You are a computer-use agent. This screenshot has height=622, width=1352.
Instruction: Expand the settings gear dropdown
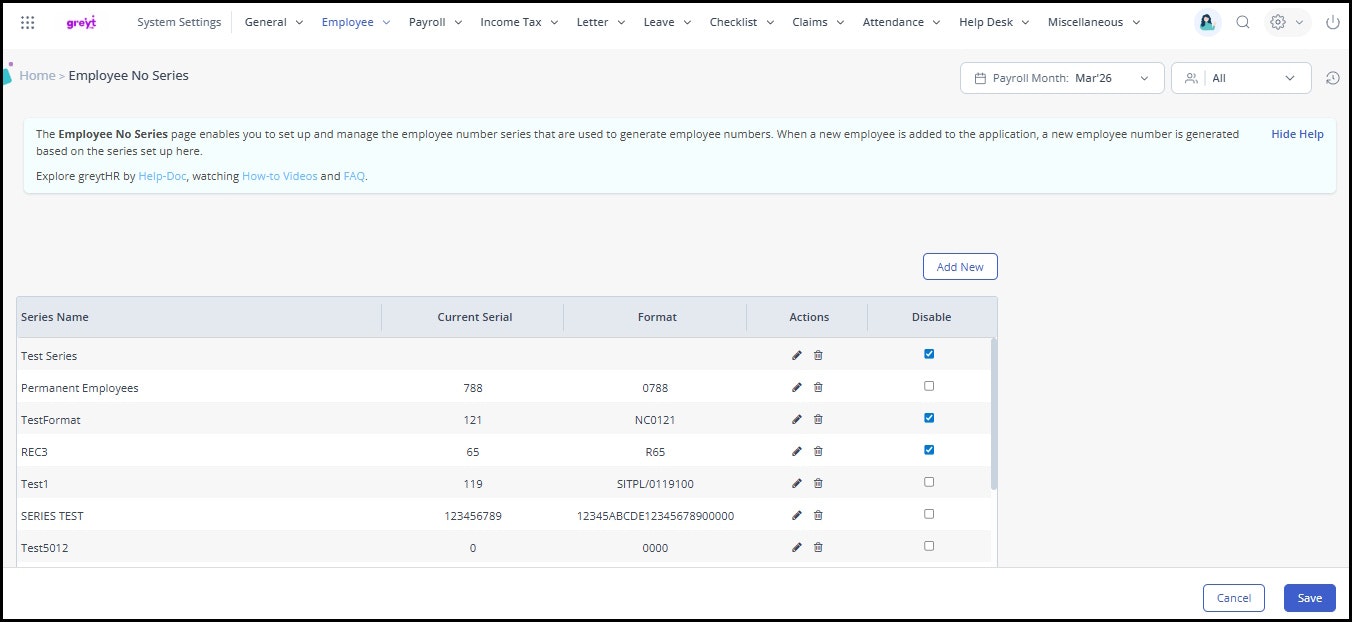pyautogui.click(x=1286, y=22)
